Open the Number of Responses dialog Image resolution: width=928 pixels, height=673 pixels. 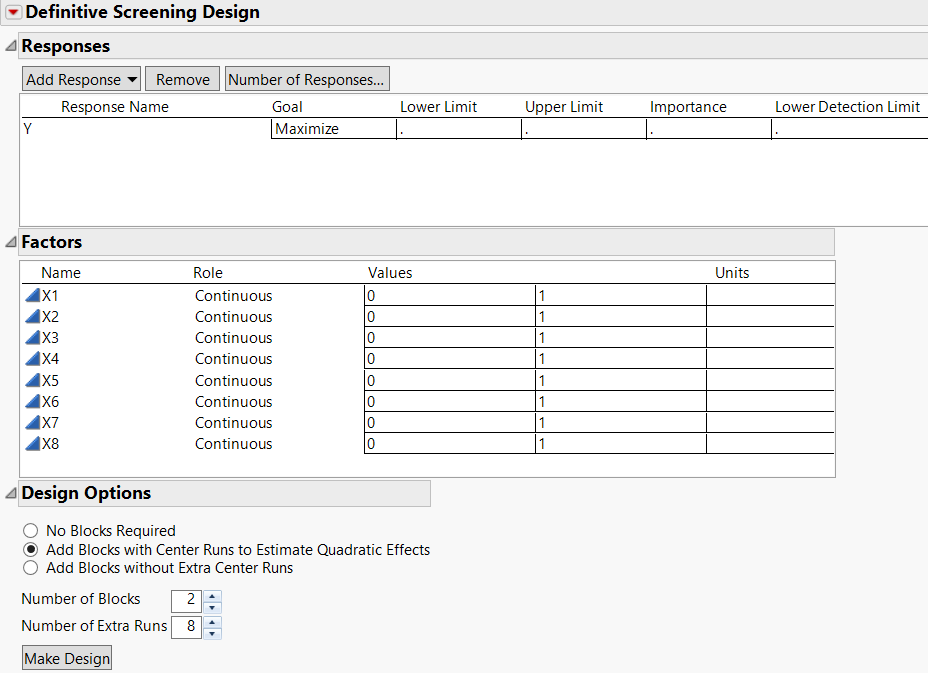click(x=307, y=79)
